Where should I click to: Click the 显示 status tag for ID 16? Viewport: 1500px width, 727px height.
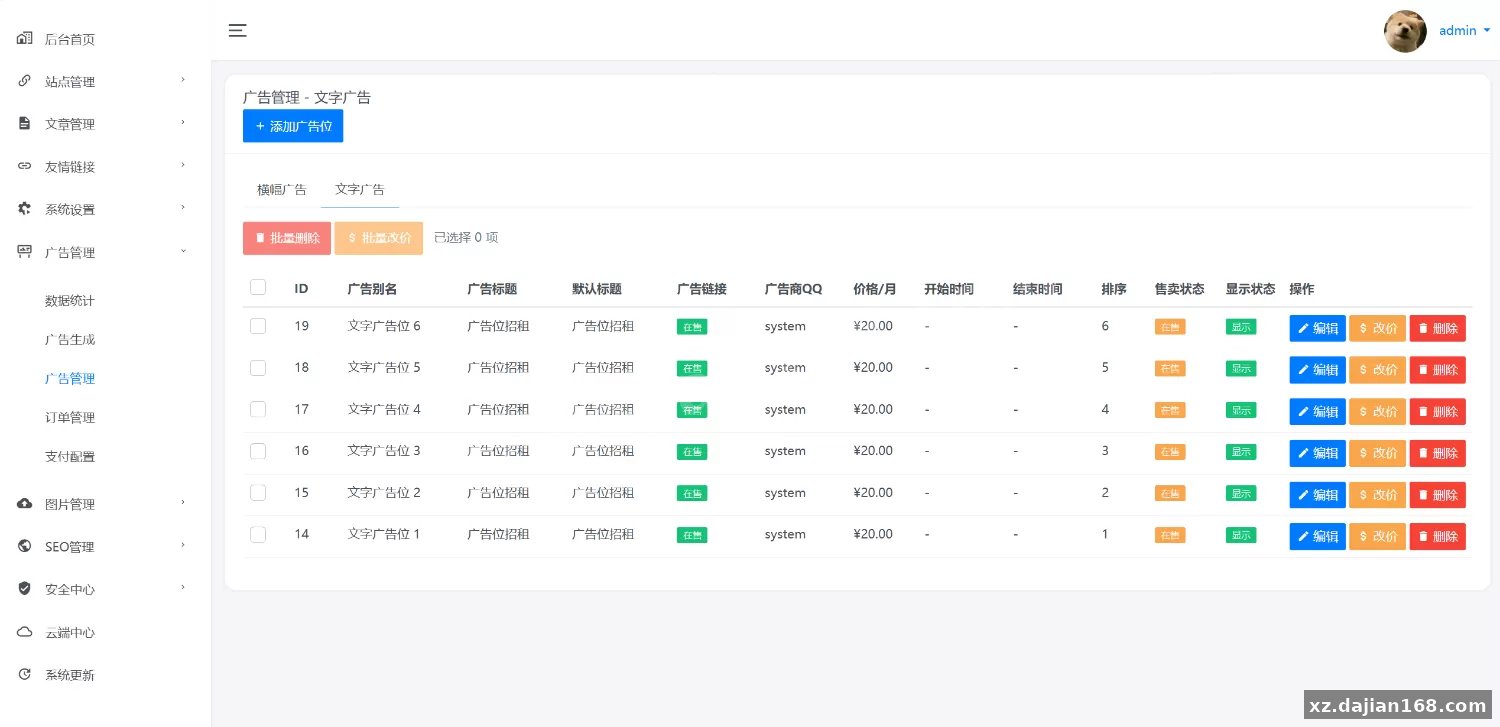pos(1241,451)
